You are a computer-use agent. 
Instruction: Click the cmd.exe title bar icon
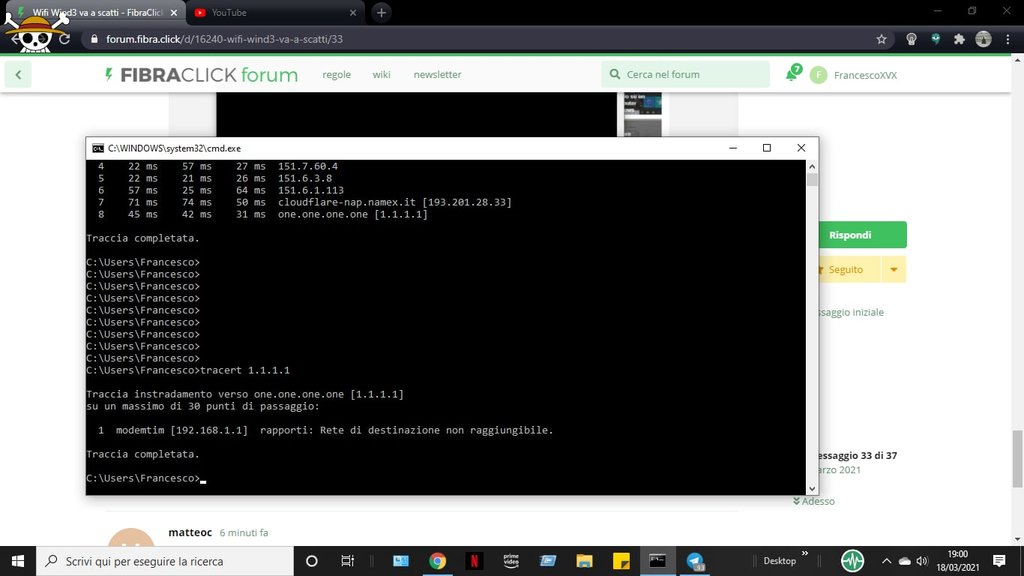(x=98, y=148)
